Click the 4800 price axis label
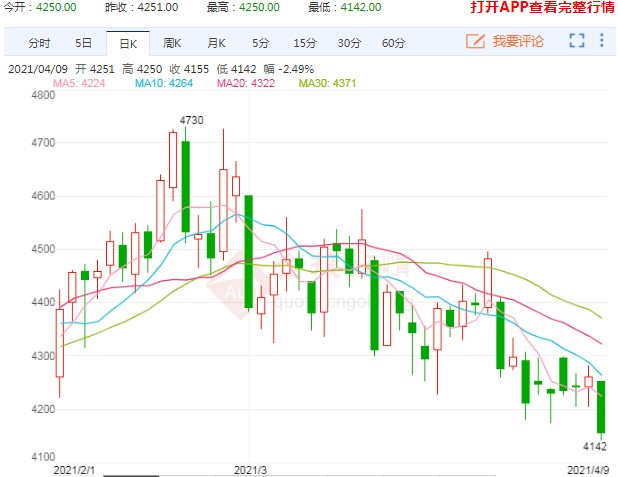This screenshot has height=477, width=618. pyautogui.click(x=43, y=95)
